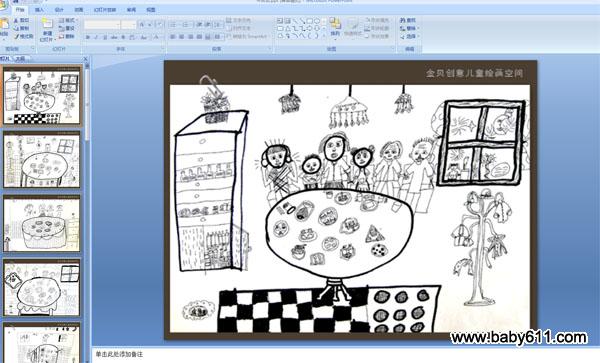Click the Font Color button
600x363 pixels.
tap(157, 37)
